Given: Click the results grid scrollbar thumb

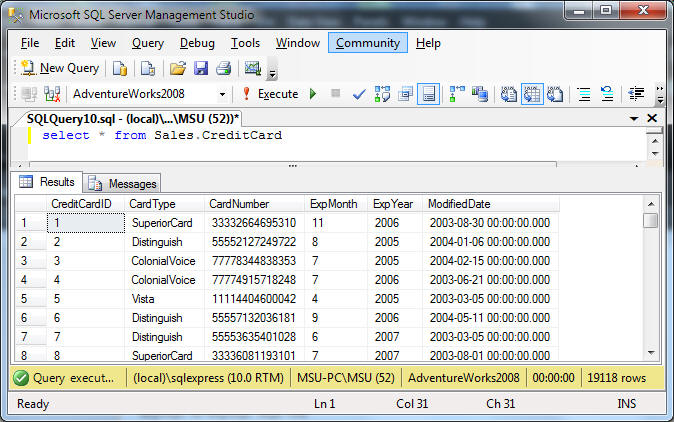Looking at the screenshot, I should [x=651, y=220].
